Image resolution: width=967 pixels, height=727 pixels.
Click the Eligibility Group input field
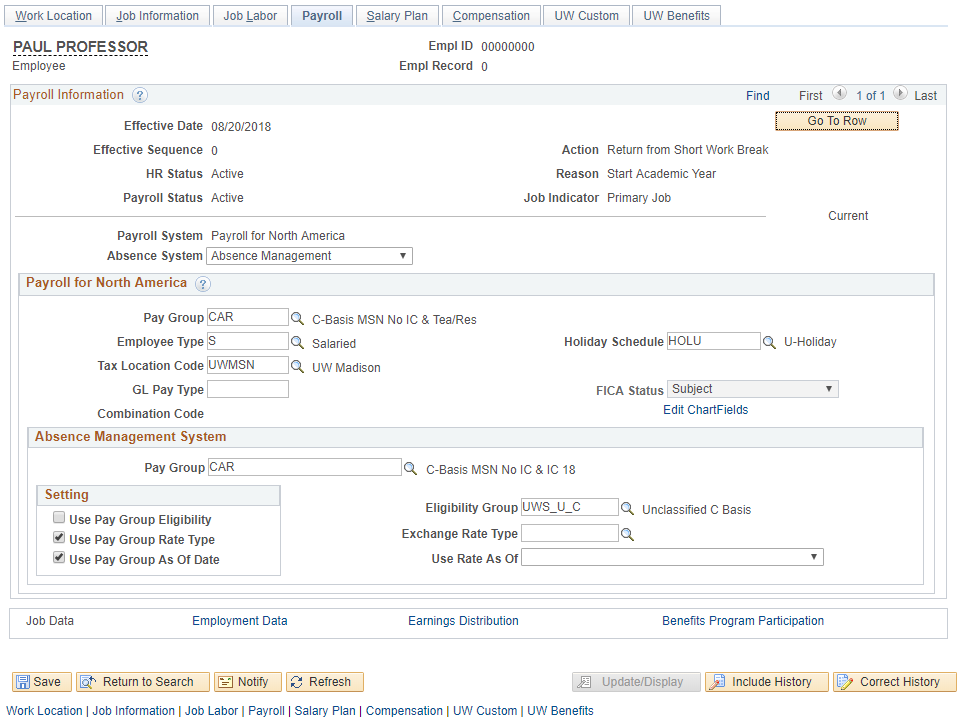tap(570, 507)
